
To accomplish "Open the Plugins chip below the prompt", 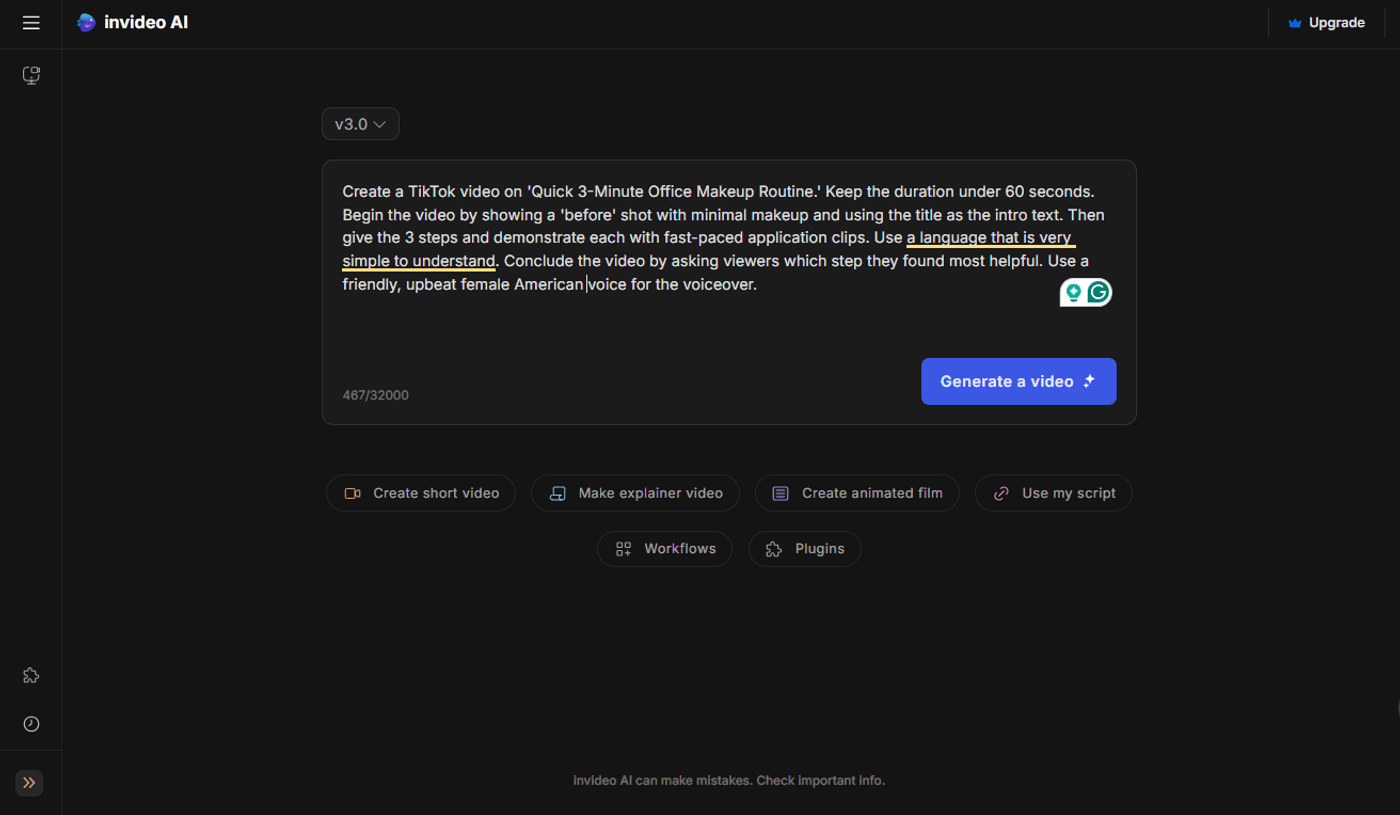I will pos(805,549).
